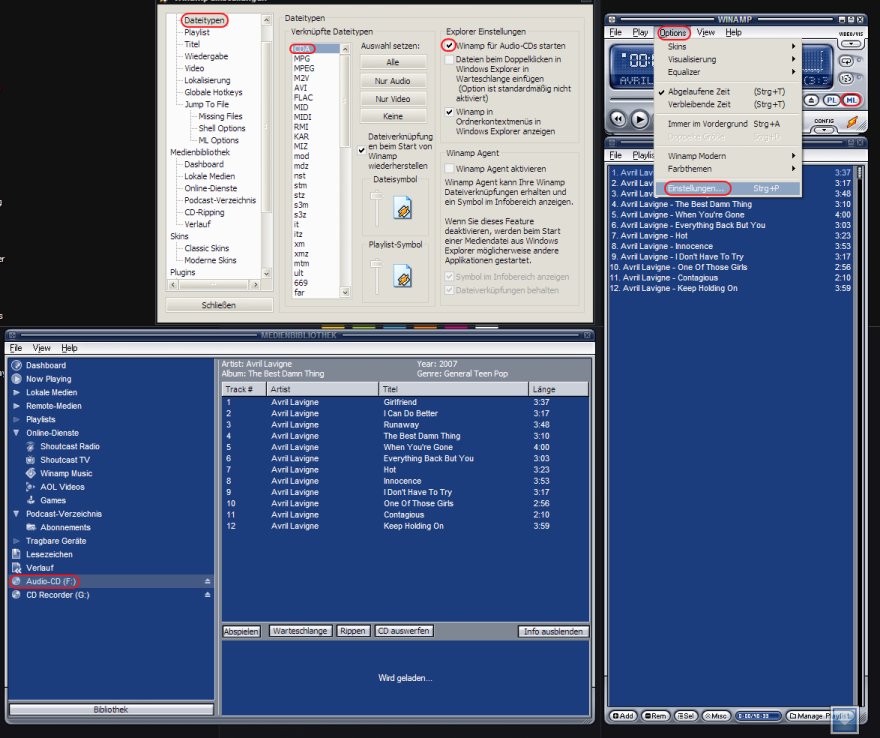Click the Info ausblenden button
This screenshot has height=738, width=880.
click(553, 631)
